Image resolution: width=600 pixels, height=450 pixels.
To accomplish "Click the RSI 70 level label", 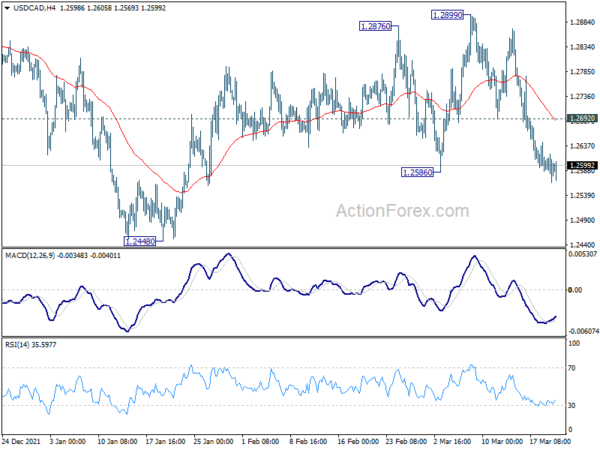I will tap(572, 368).
